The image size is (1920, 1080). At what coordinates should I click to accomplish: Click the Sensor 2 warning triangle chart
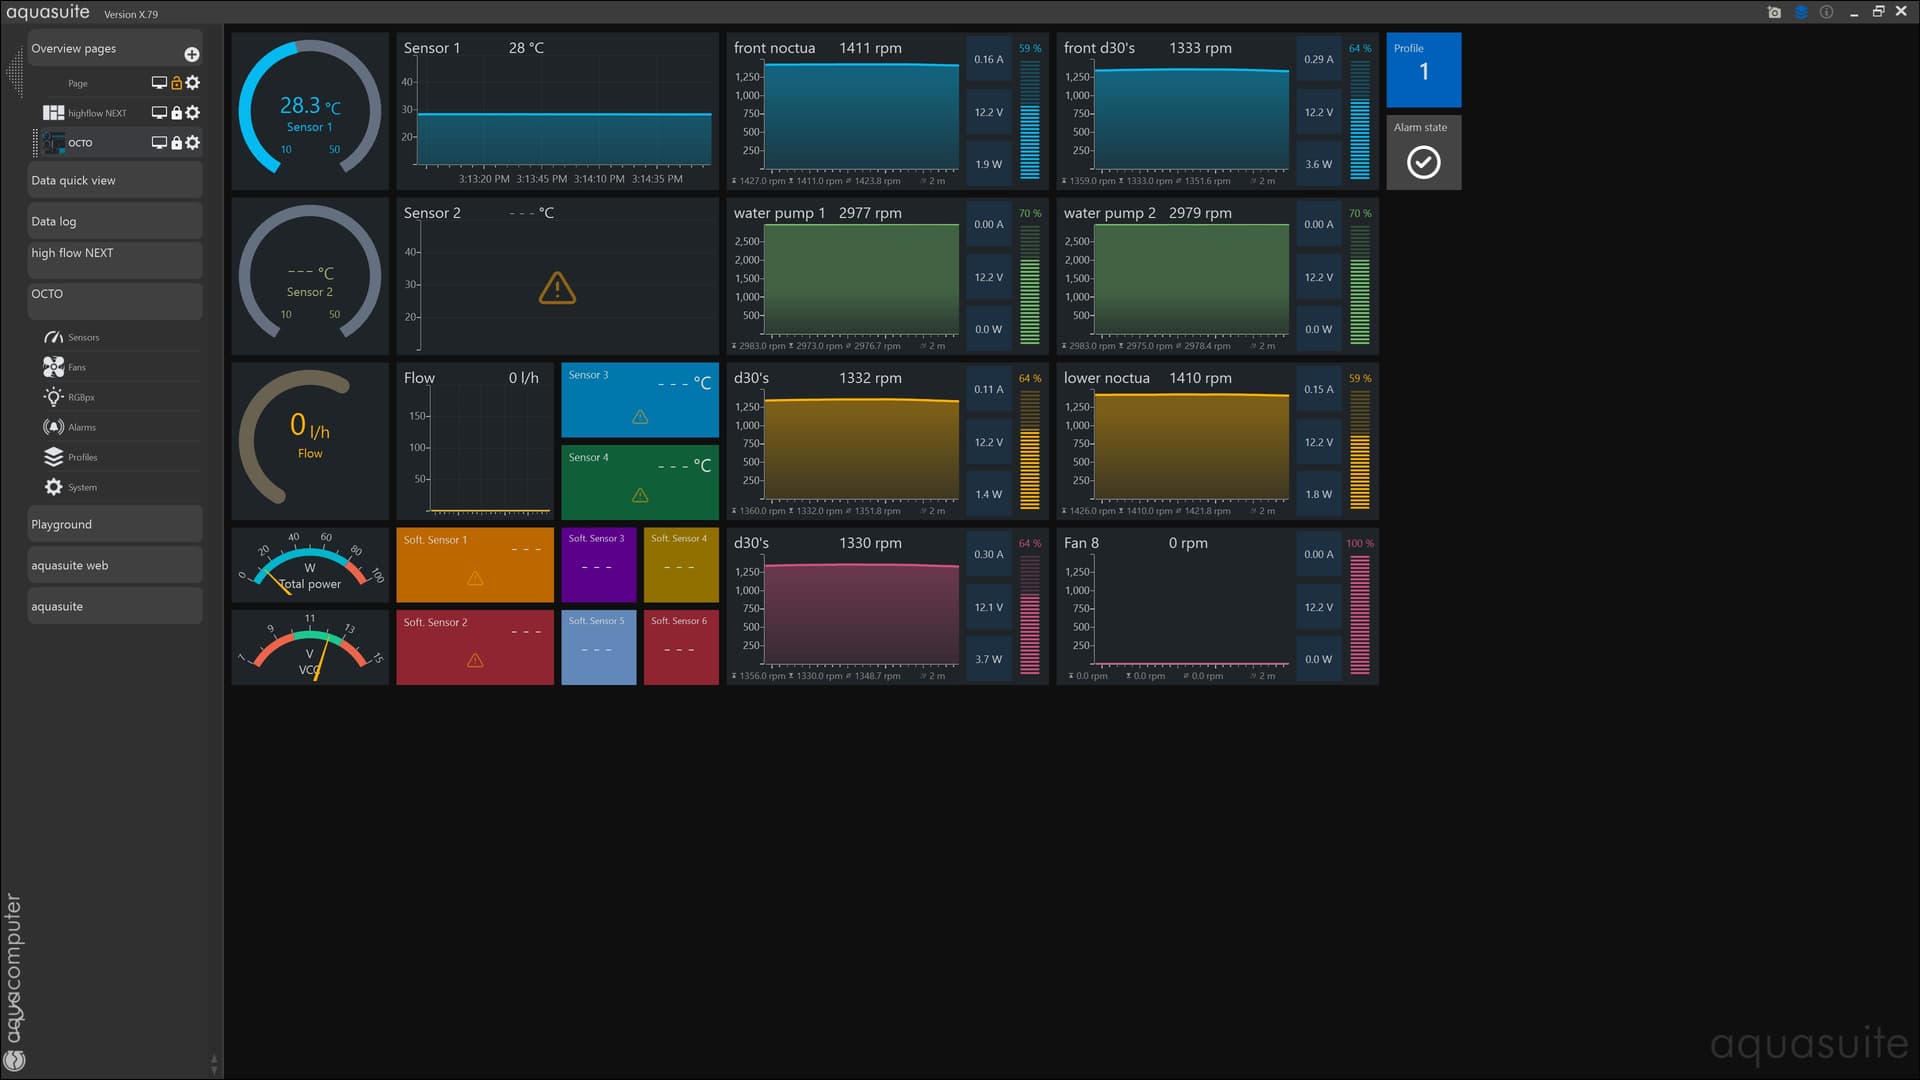(x=557, y=288)
